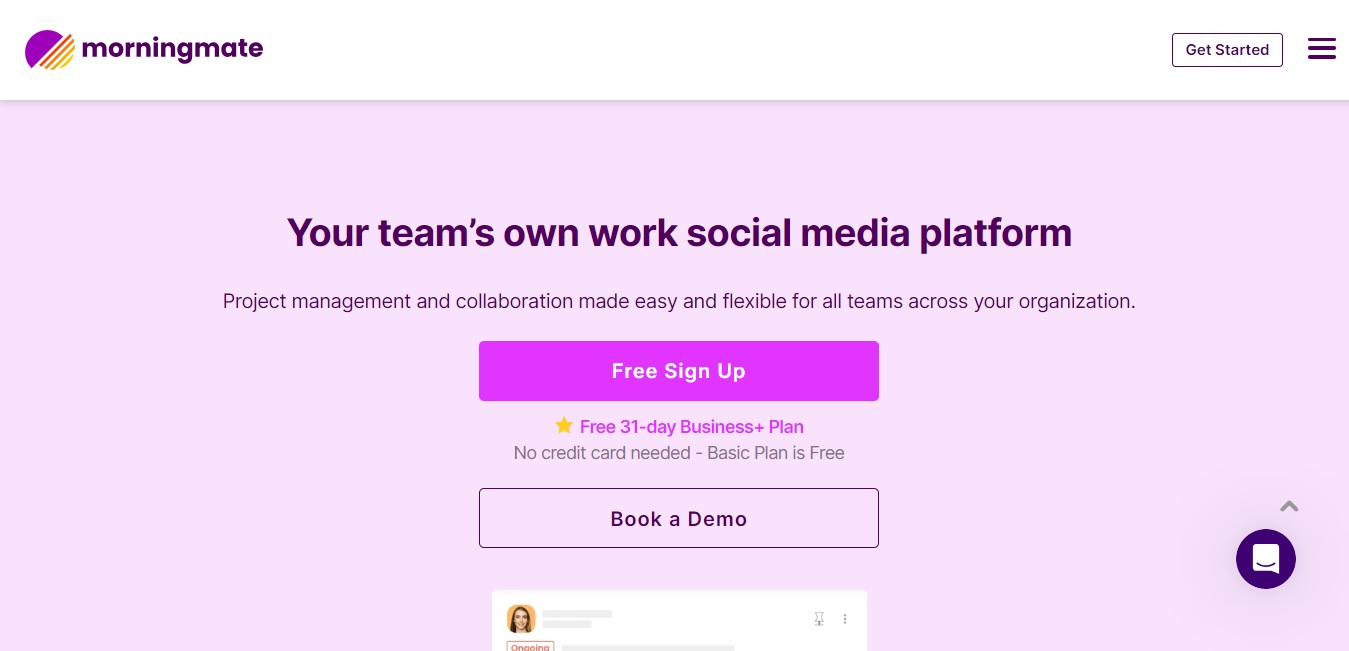
Task: Click the Free 31-day Business+ Plan text
Action: click(x=692, y=427)
